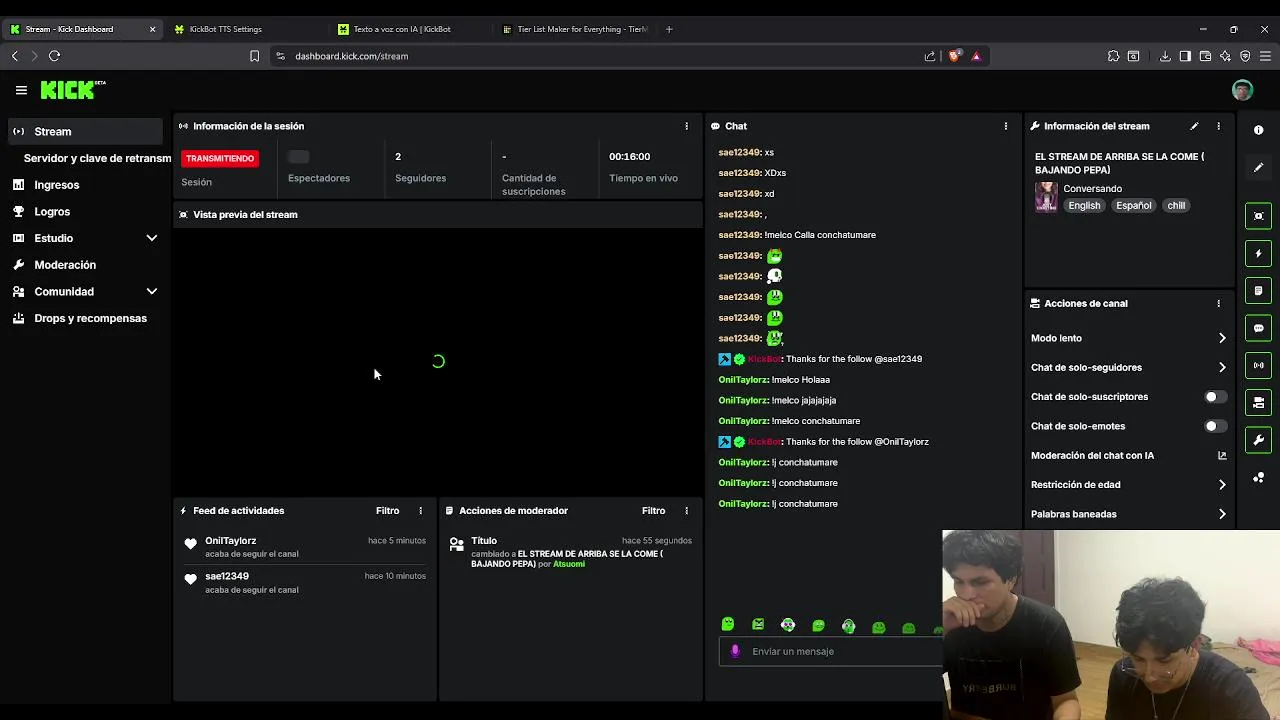Screen dimensions: 1280x720
Task: Click the chill tag in stream info
Action: click(1176, 206)
